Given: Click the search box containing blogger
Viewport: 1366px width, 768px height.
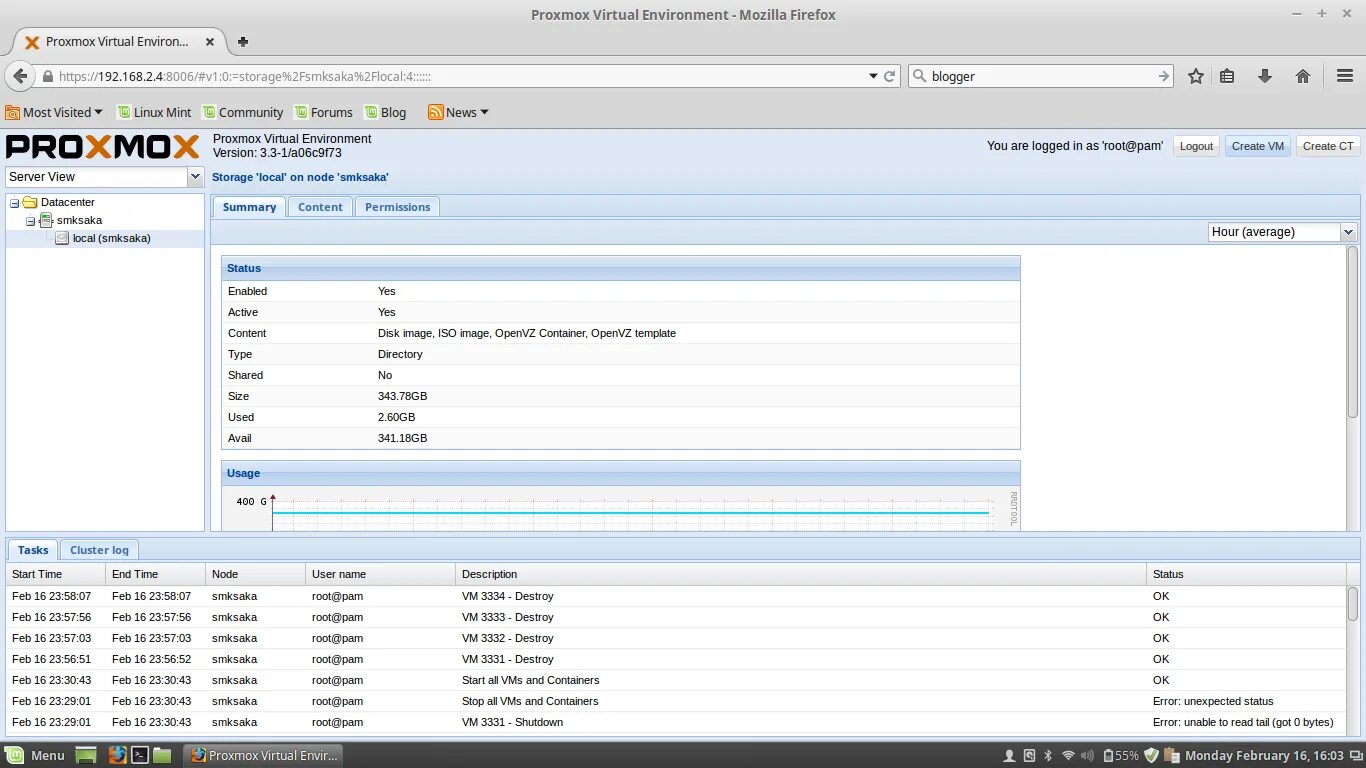Looking at the screenshot, I should 1040,76.
